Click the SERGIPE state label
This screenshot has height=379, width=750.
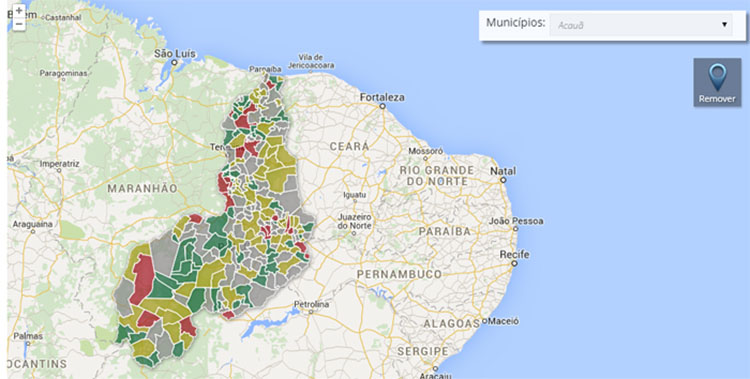tap(423, 352)
